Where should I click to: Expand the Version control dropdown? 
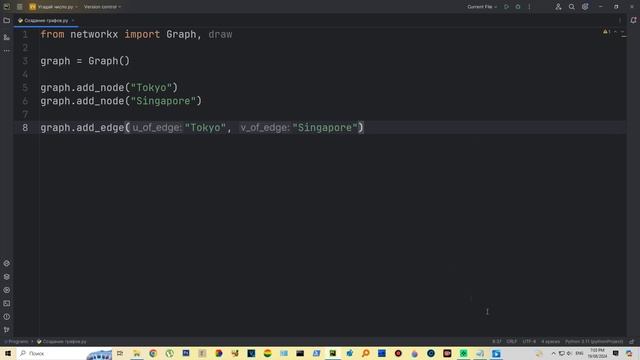coord(102,7)
